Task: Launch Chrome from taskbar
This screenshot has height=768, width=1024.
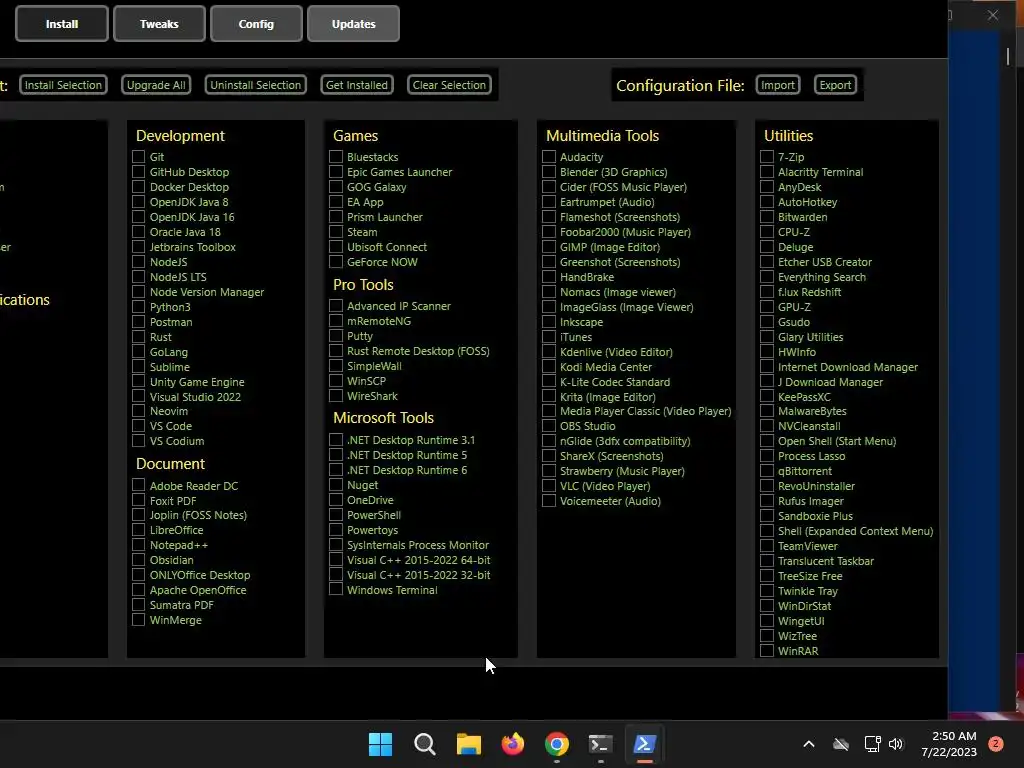Action: click(x=556, y=744)
